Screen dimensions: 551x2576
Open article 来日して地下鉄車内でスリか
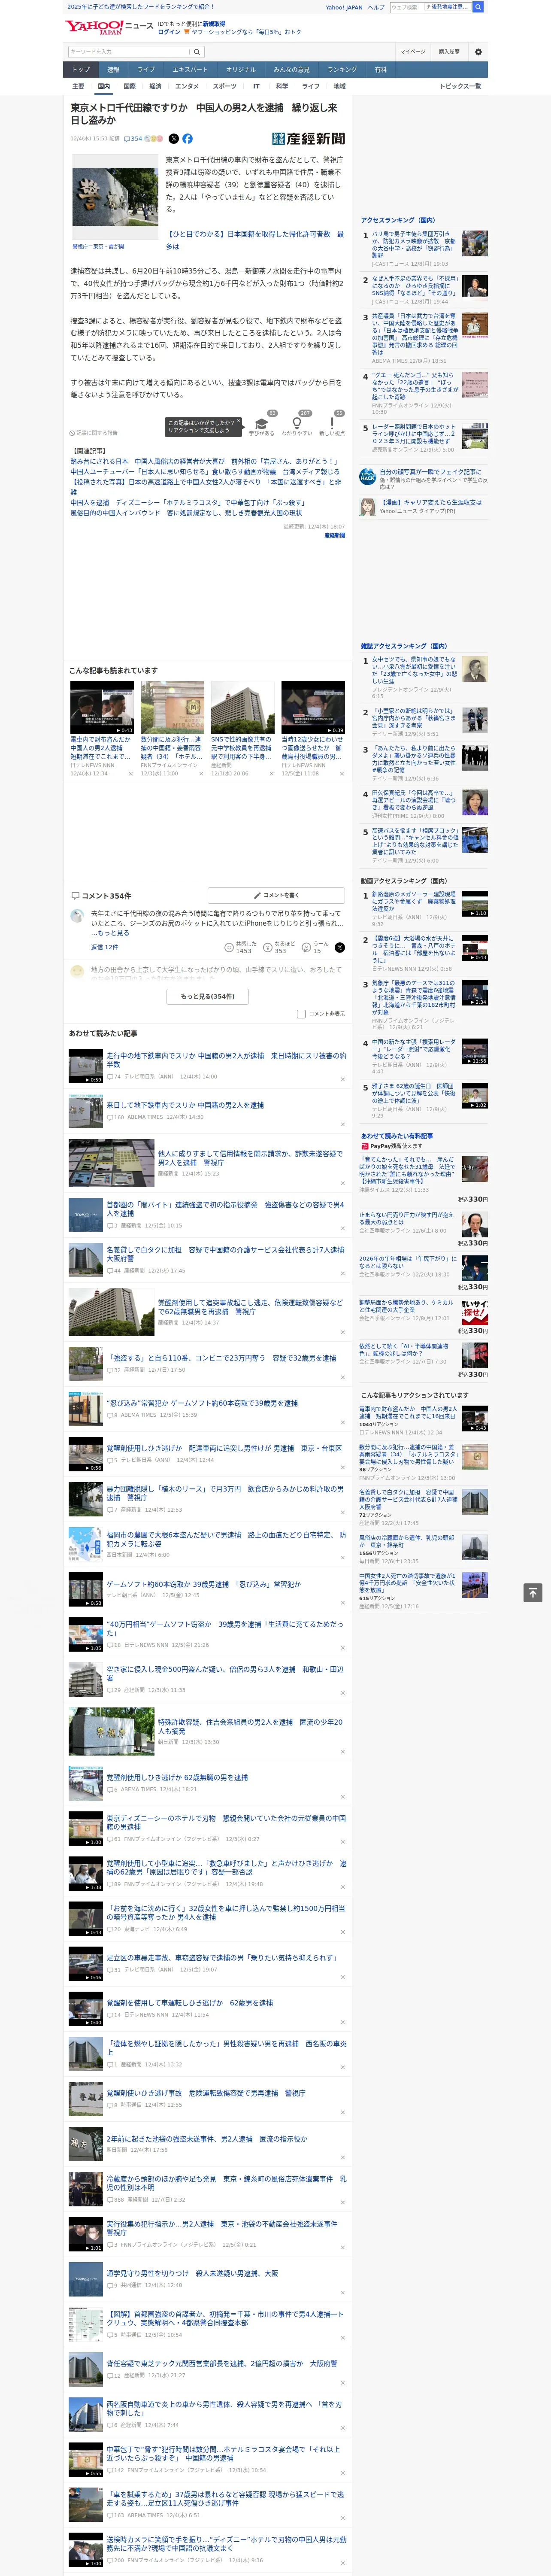[x=185, y=1105]
